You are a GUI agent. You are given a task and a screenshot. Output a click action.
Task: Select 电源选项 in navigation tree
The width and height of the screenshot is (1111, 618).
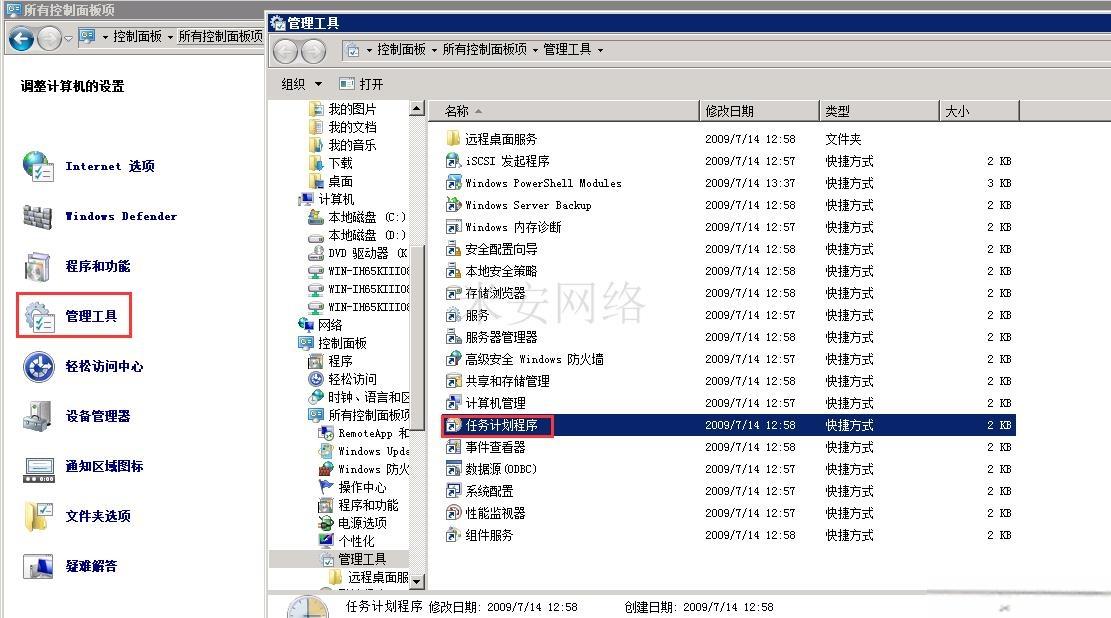362,523
